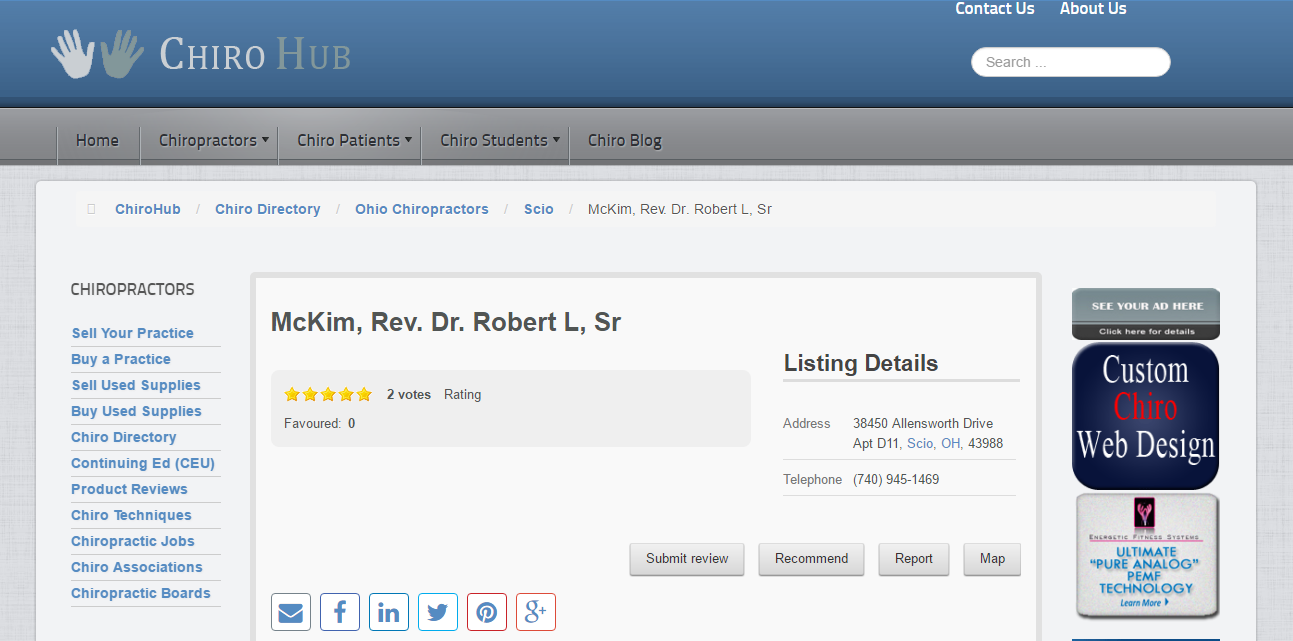Share listing on LinkedIn icon
The height and width of the screenshot is (641, 1293).
(x=389, y=612)
